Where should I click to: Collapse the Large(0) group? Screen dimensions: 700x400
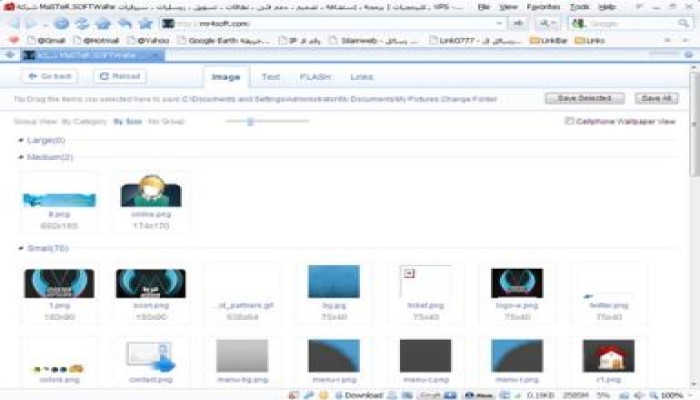pos(21,141)
